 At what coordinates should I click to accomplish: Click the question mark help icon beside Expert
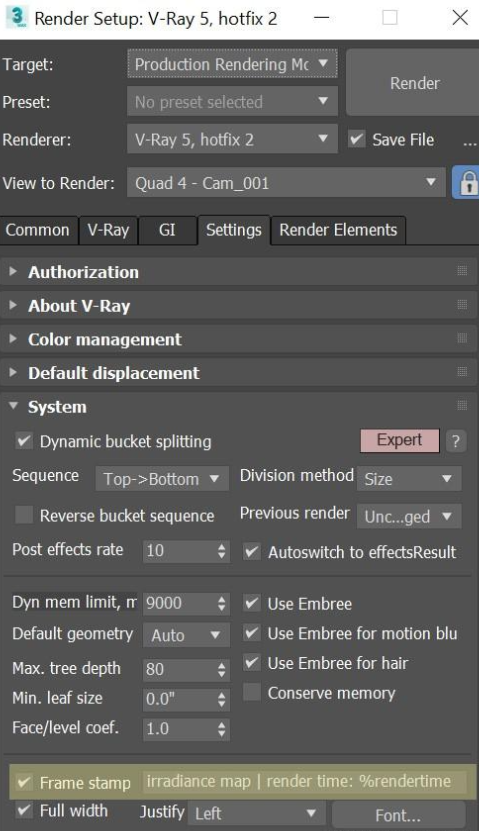(456, 441)
